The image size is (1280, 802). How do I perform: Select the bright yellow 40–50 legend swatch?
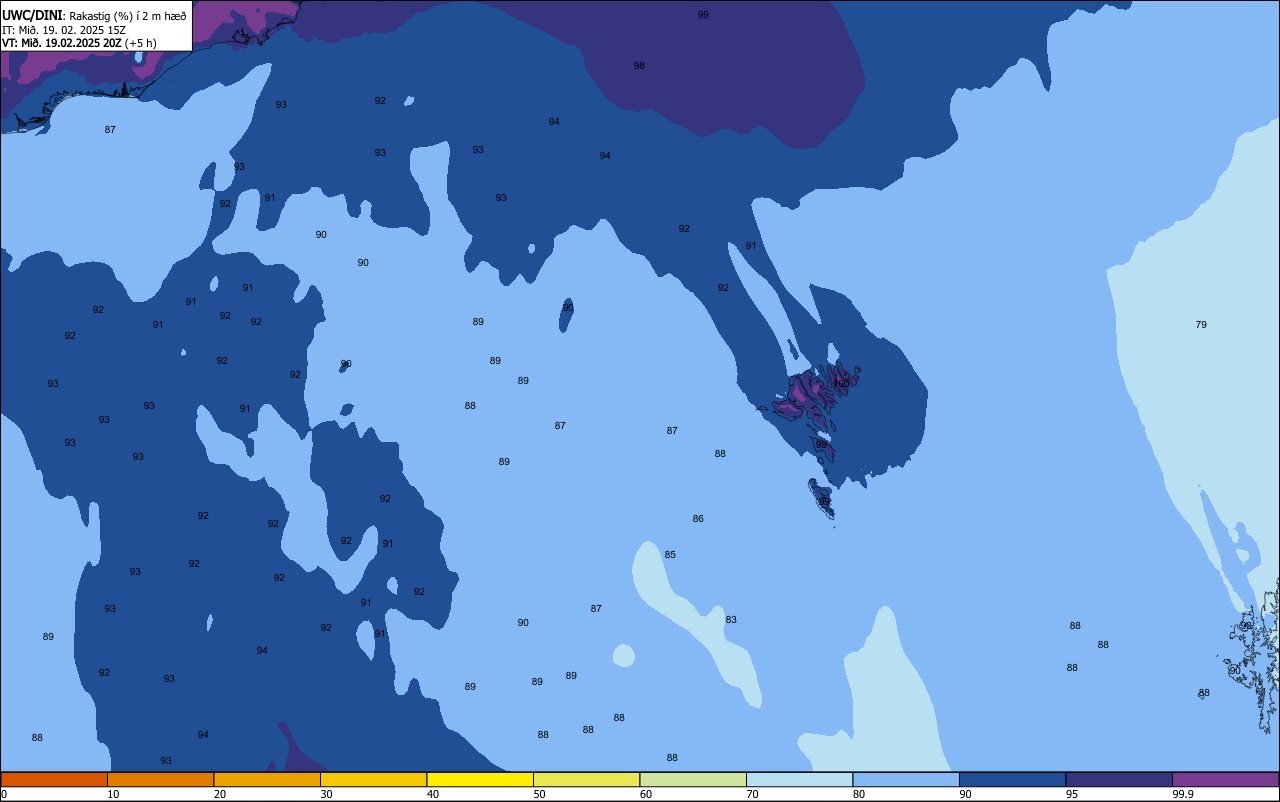(480, 779)
